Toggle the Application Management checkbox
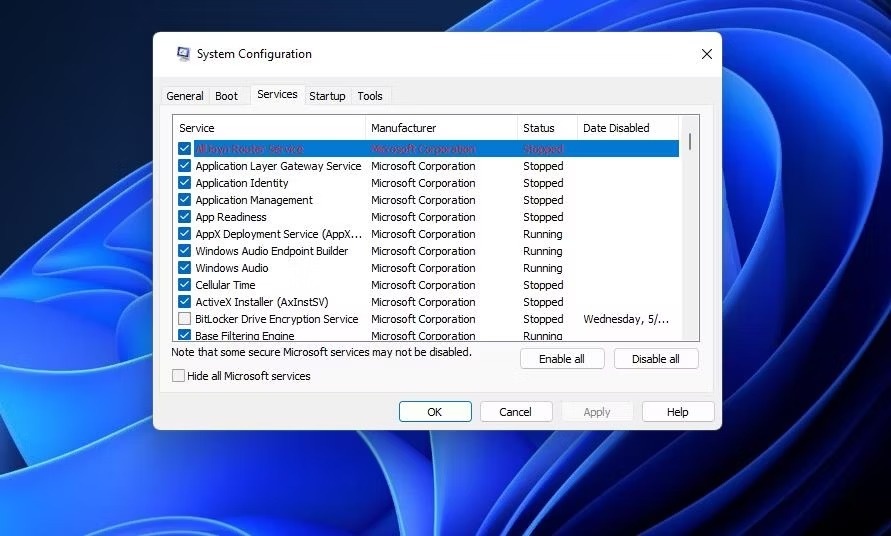891x536 pixels. point(184,200)
